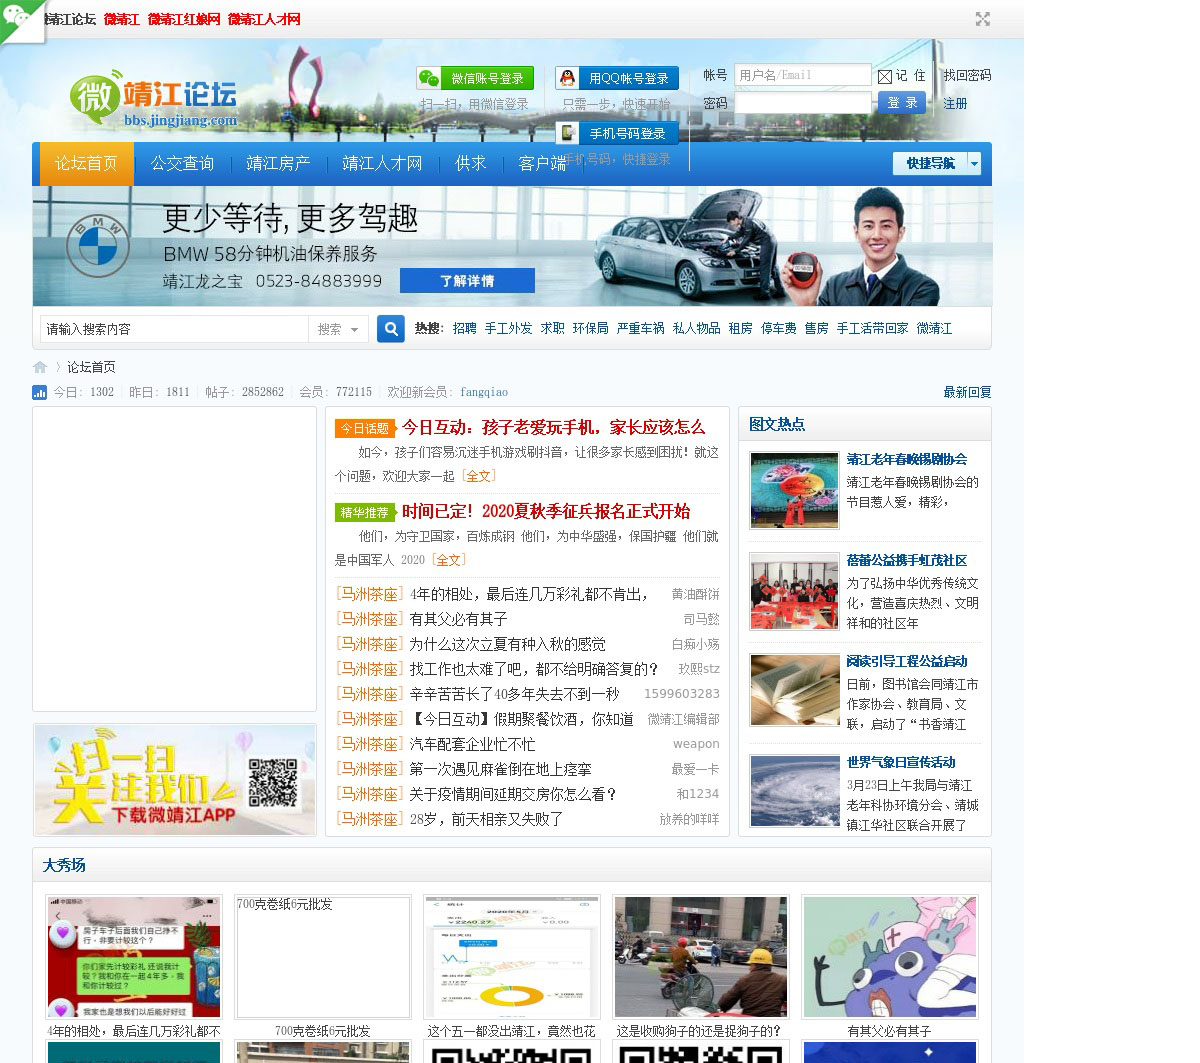Click the 登录 submit button
The width and height of the screenshot is (1200, 1063).
pos(902,102)
